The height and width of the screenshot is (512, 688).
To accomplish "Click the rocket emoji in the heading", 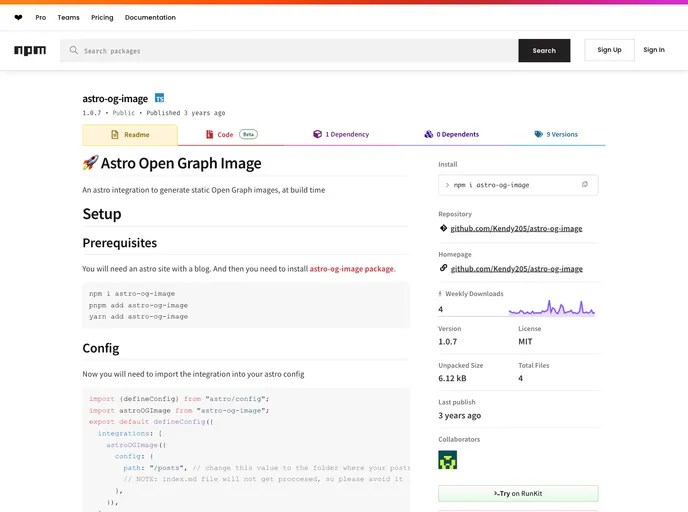I will tap(90, 163).
